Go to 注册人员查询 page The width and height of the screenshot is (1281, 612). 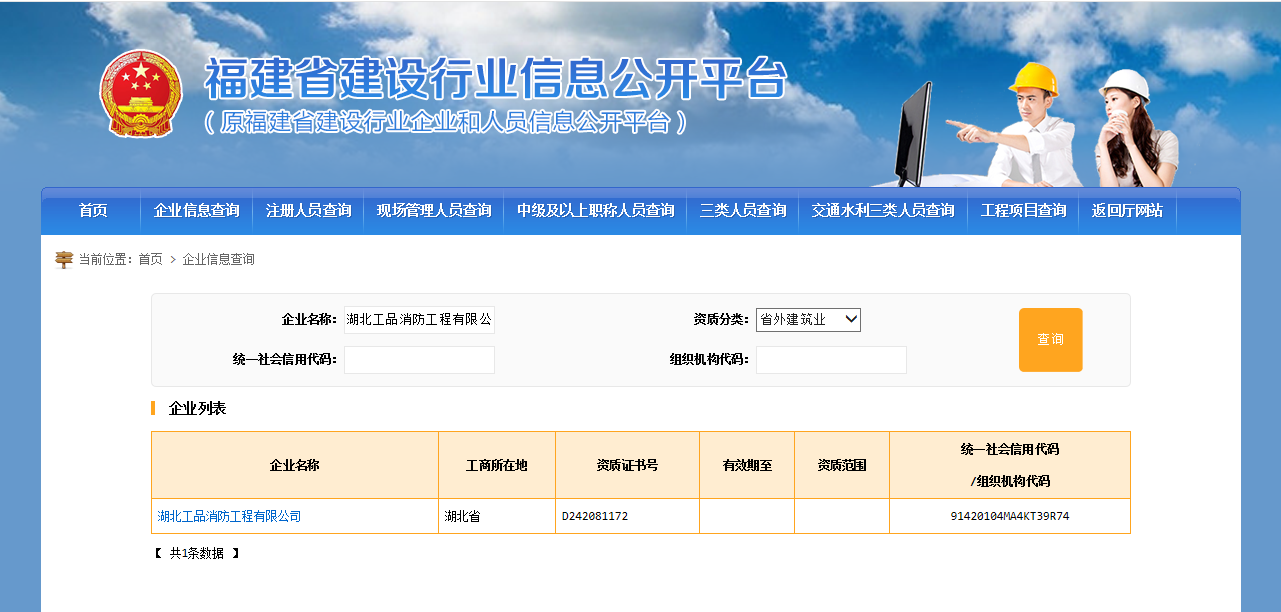coord(309,211)
